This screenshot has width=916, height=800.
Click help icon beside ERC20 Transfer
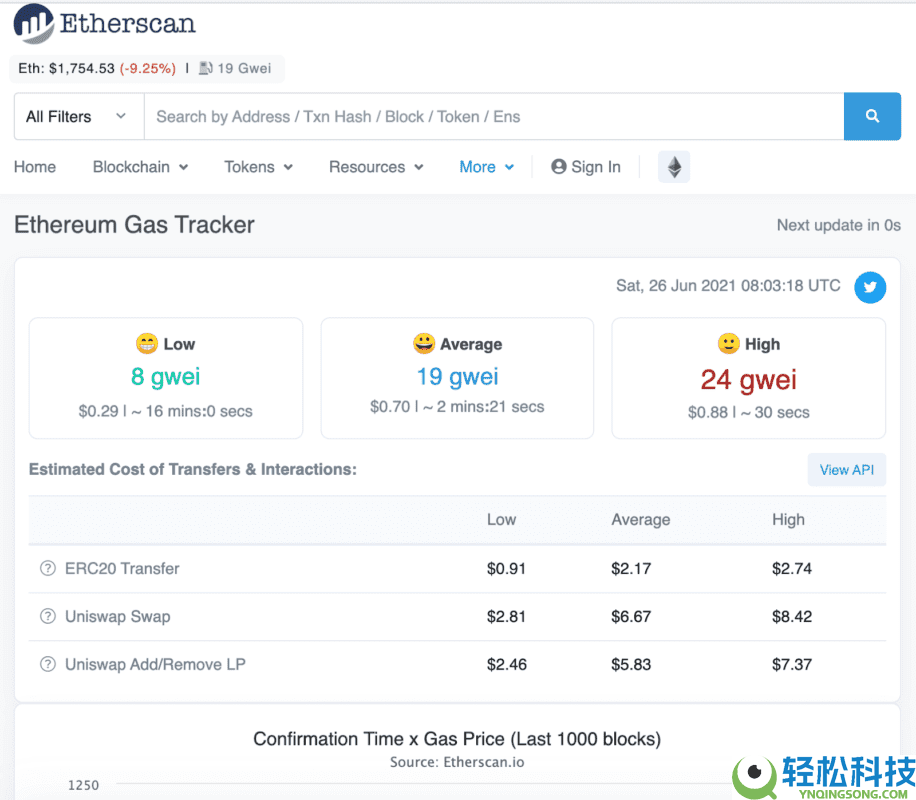coord(47,569)
